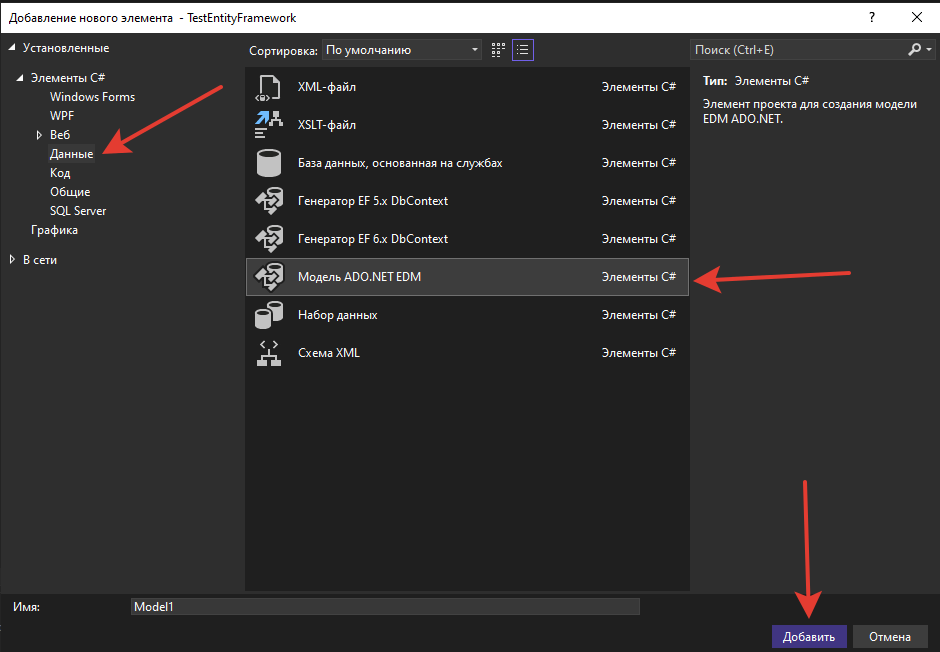Select Данные category in tree
The image size is (940, 652).
point(71,154)
